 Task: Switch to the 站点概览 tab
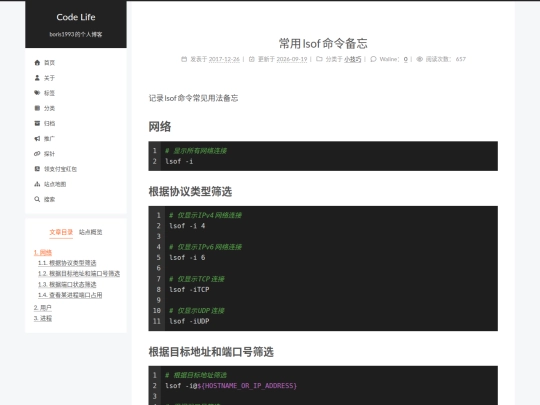tap(91, 232)
